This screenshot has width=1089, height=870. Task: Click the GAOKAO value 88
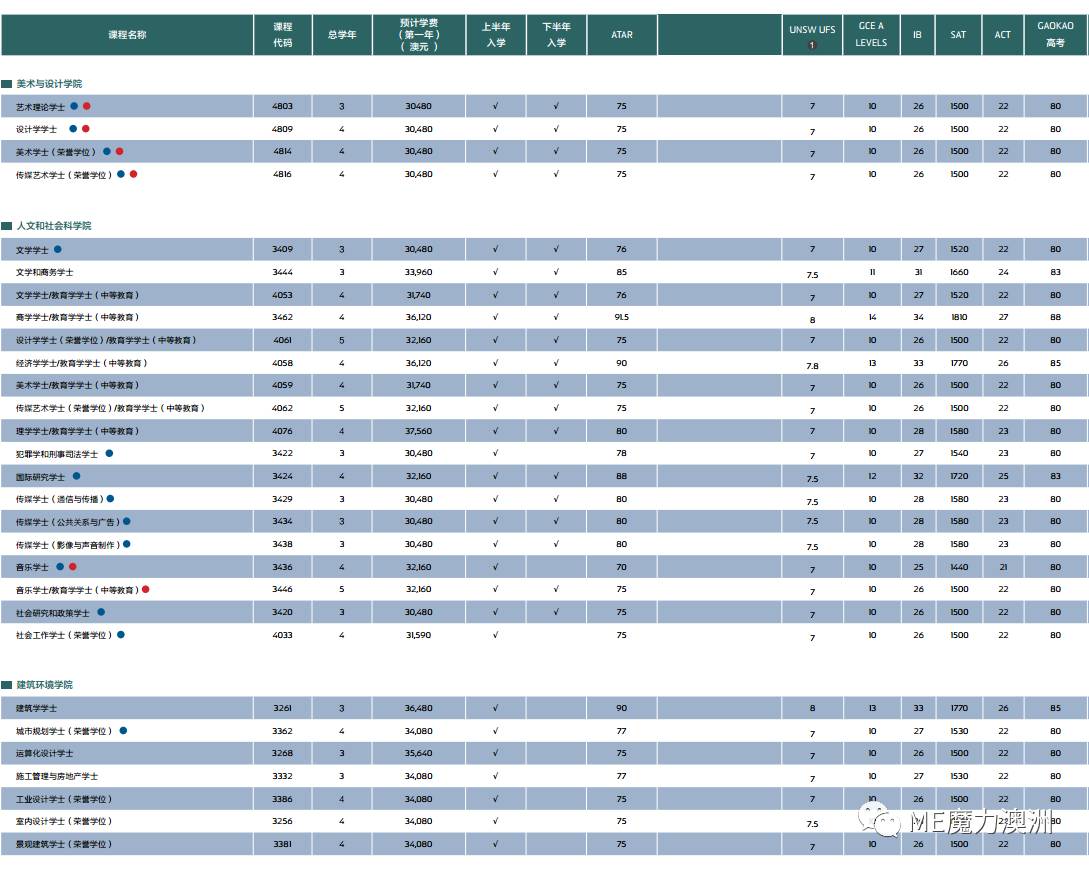(x=1056, y=317)
